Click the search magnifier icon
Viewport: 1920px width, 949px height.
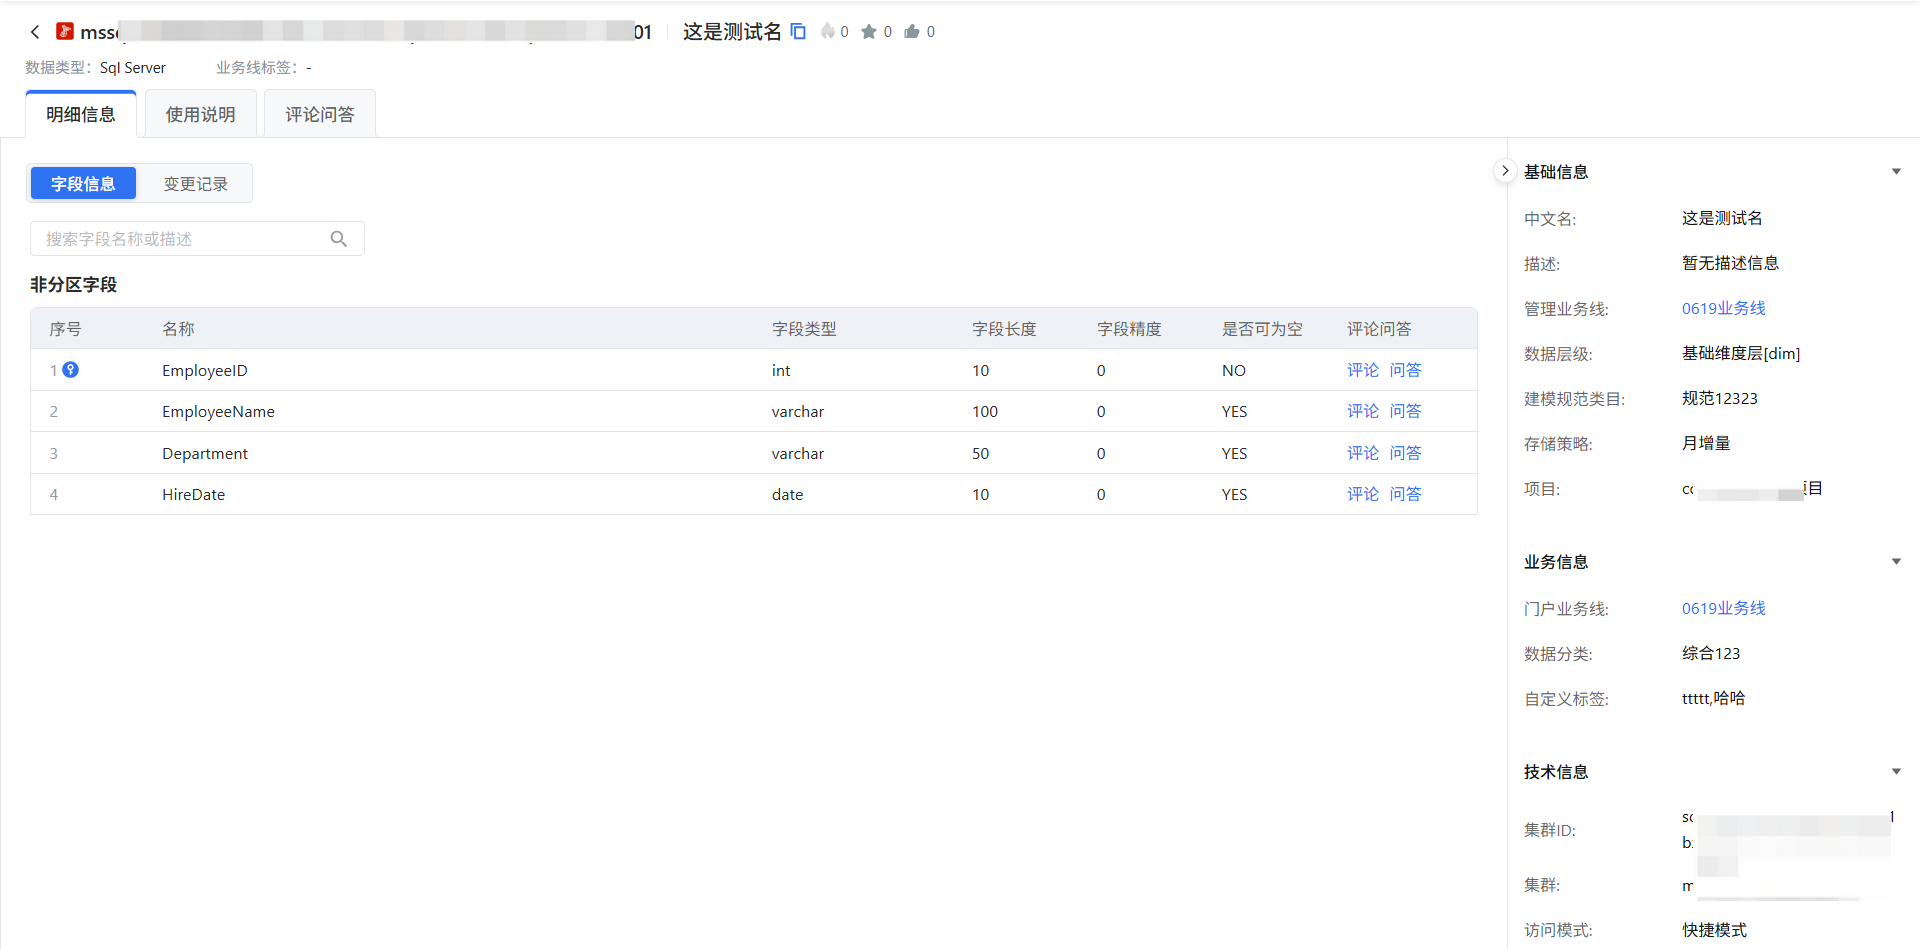[x=339, y=239]
